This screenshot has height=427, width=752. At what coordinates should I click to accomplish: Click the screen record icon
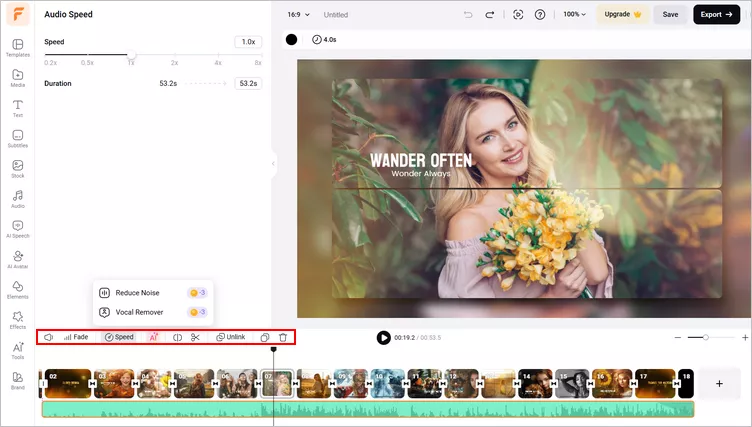point(518,15)
